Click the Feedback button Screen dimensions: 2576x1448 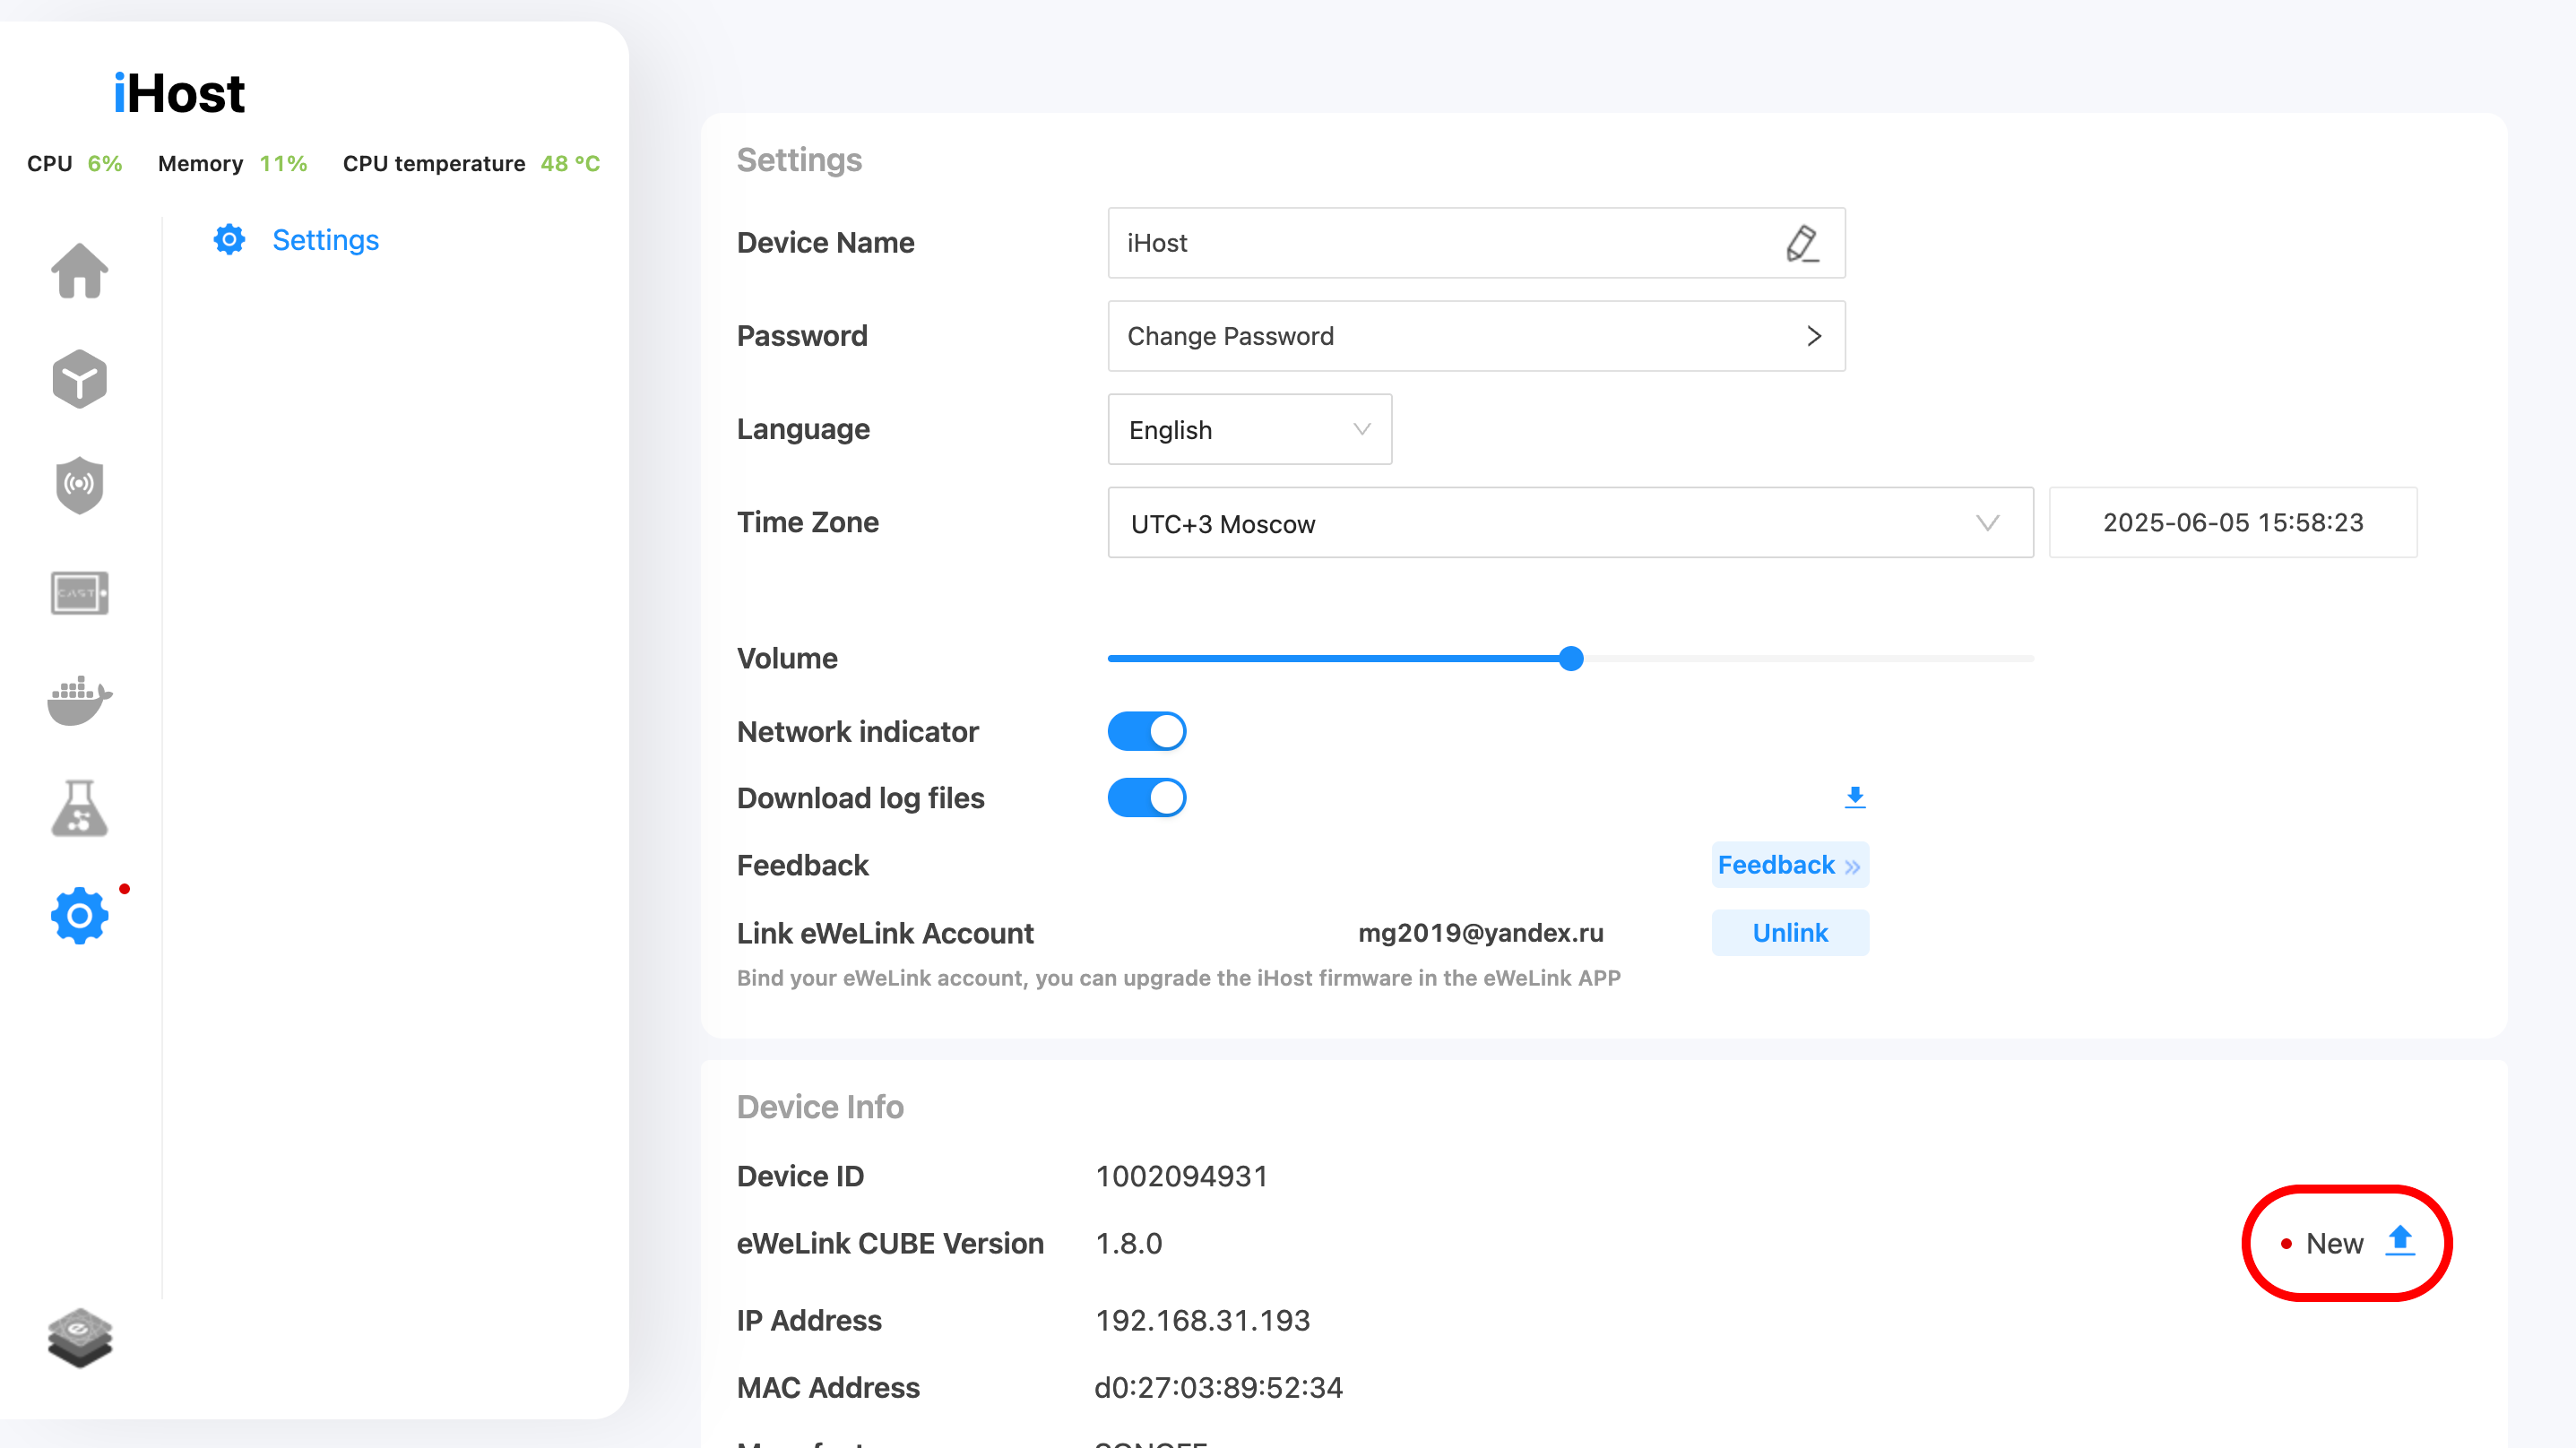click(1790, 865)
